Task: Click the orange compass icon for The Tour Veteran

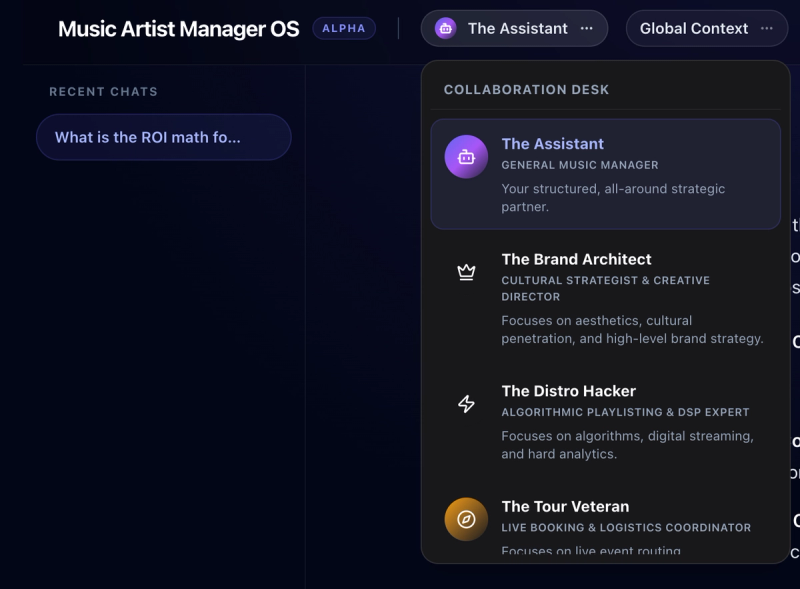Action: click(466, 520)
